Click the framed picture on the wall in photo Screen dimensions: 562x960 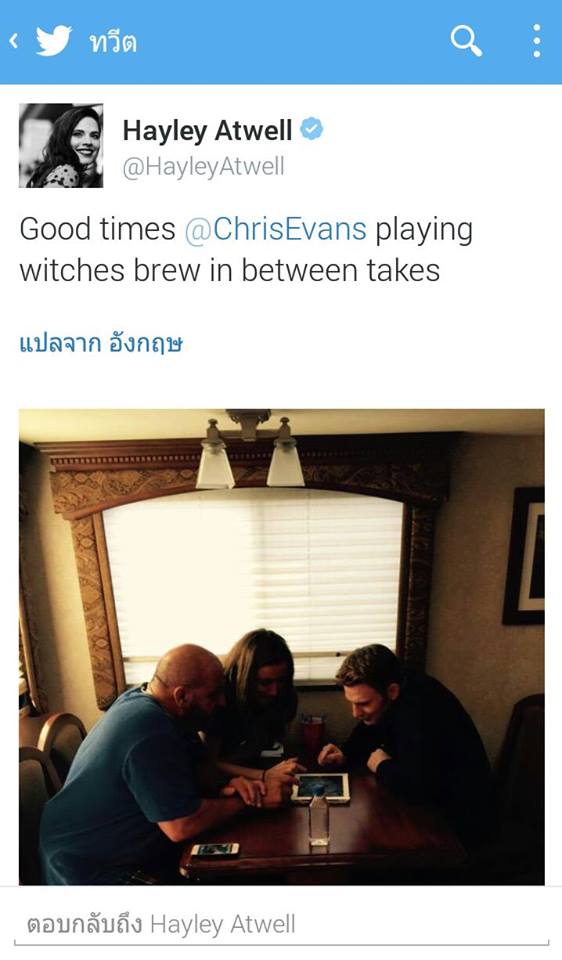coord(524,556)
